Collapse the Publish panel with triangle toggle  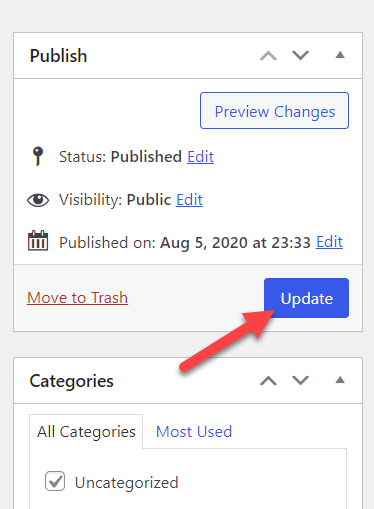(x=340, y=55)
